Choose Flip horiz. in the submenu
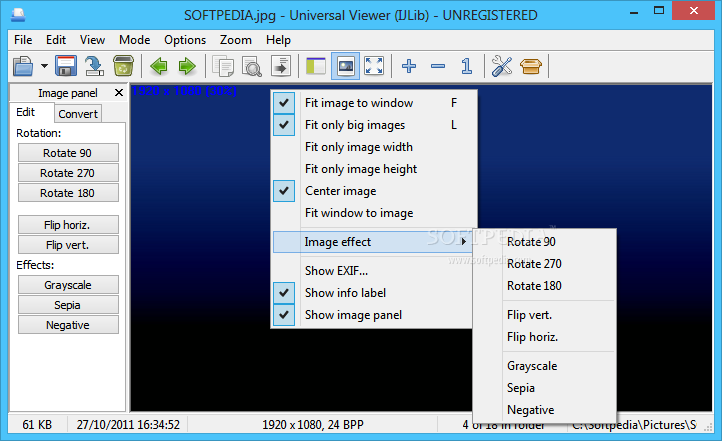The width and height of the screenshot is (722, 441). pos(545,337)
